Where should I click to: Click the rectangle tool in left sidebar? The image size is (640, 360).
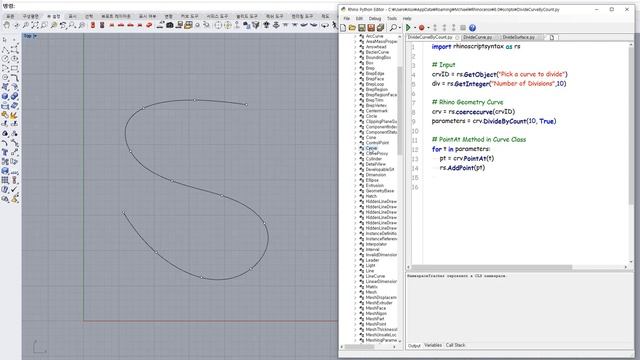pyautogui.click(x=15, y=68)
